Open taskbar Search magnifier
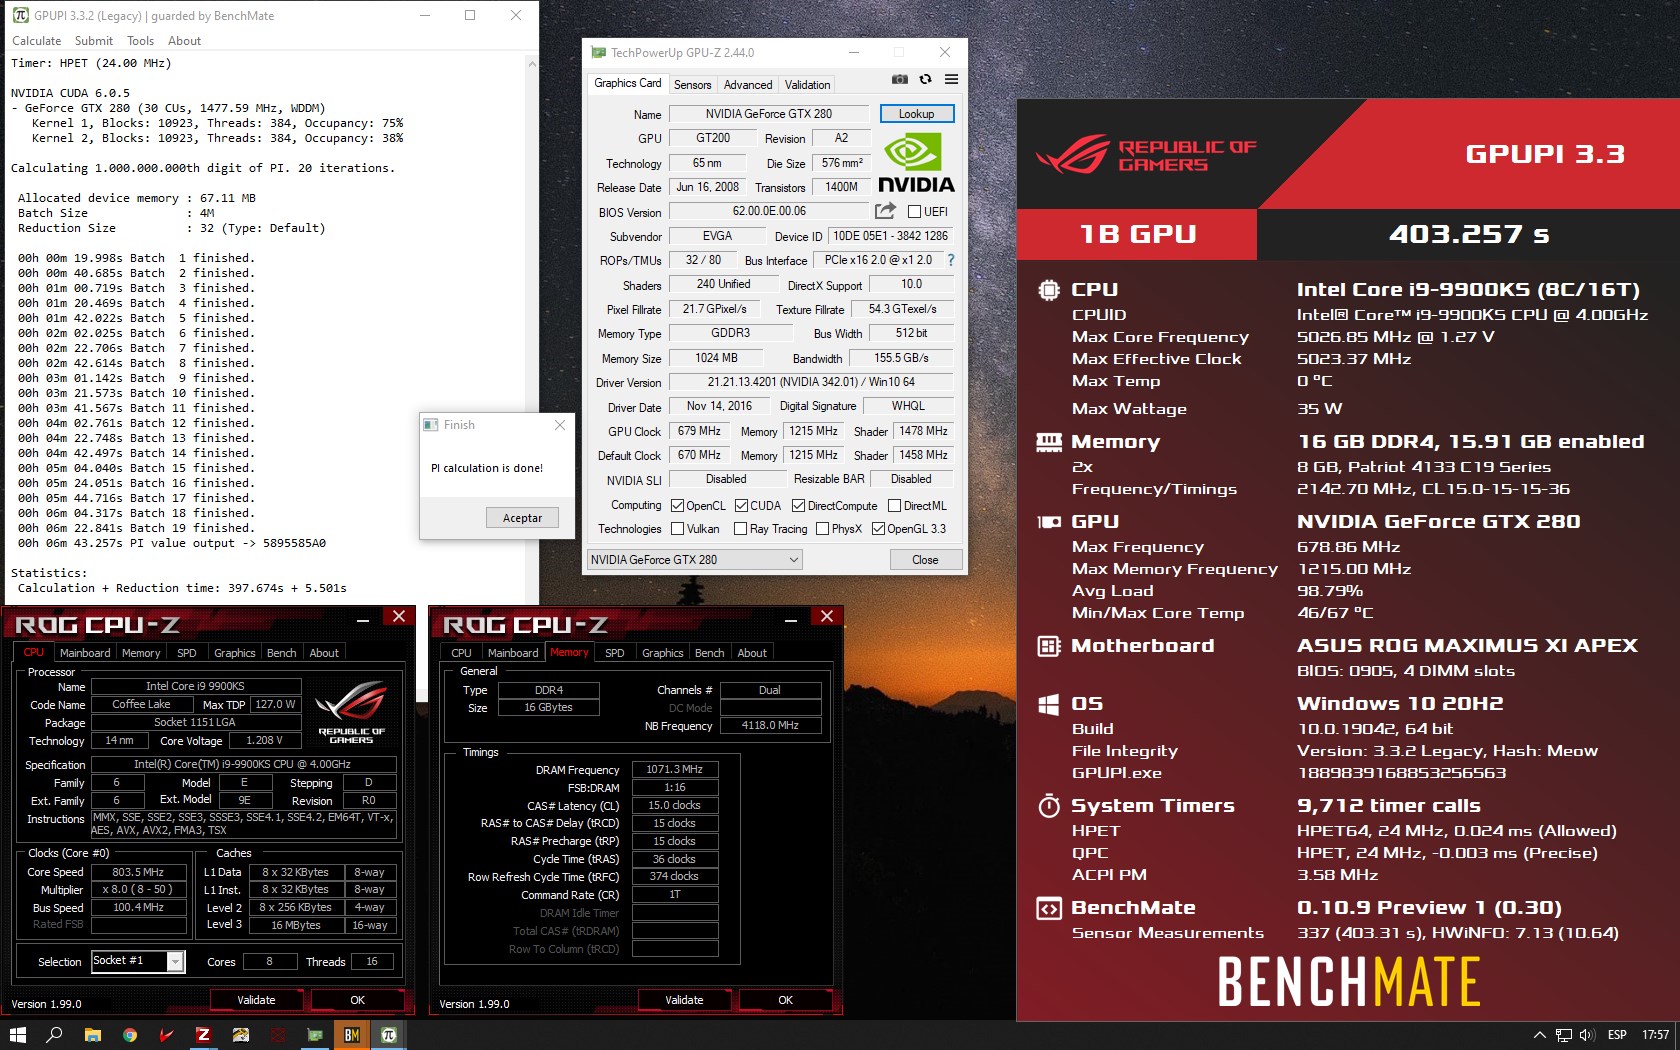 tap(55, 1035)
